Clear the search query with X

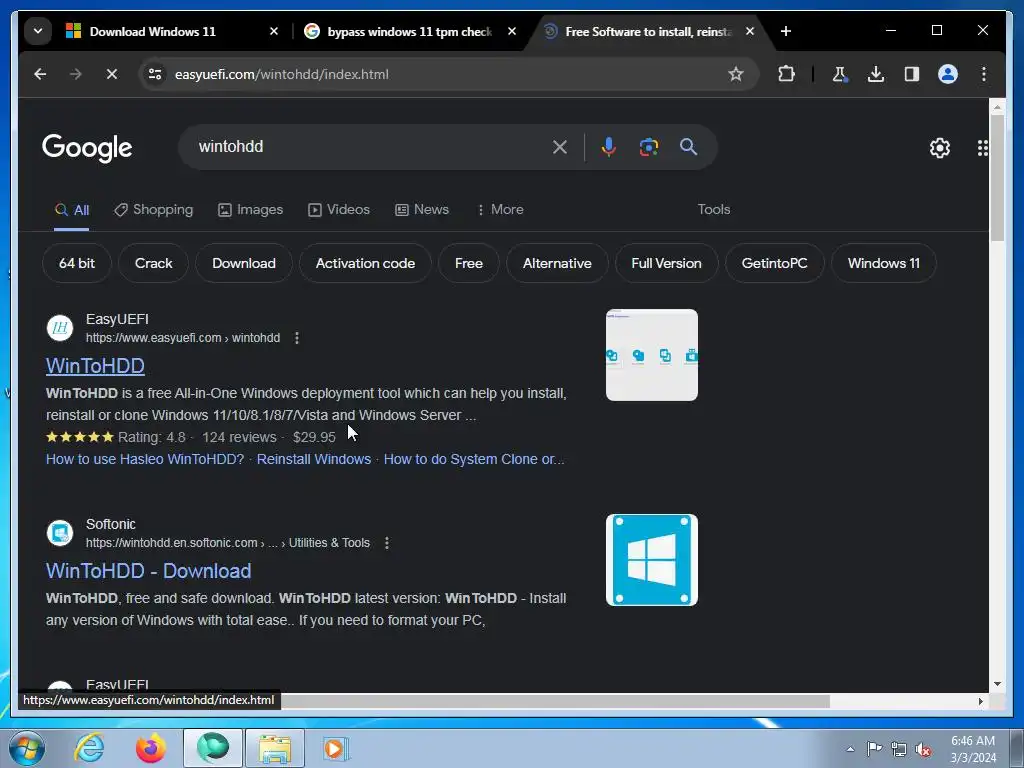[x=560, y=147]
